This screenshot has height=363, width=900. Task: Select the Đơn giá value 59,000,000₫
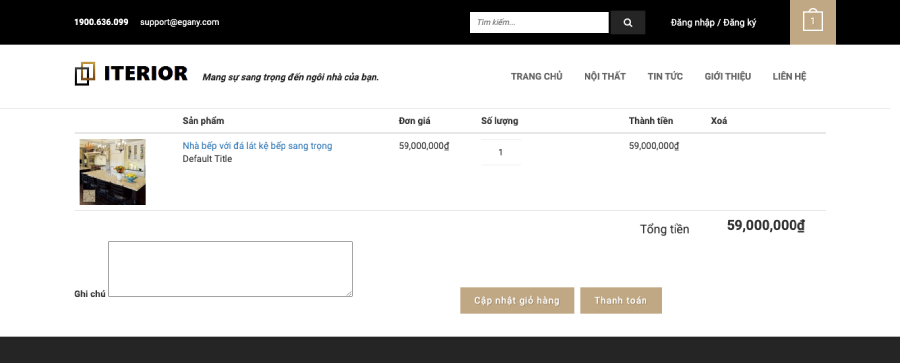point(424,146)
